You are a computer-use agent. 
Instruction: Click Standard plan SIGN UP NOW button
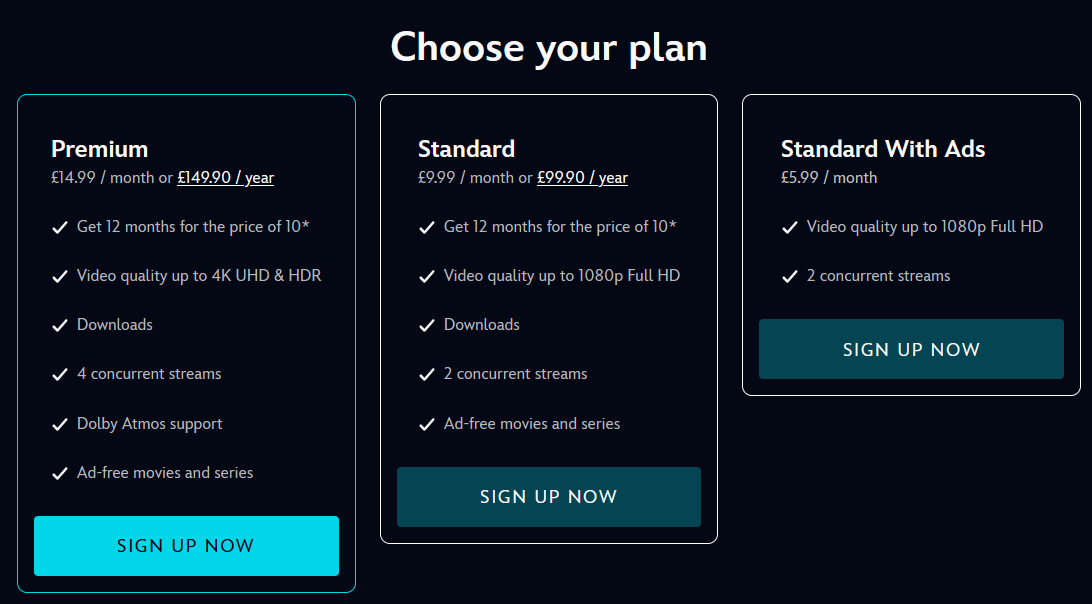click(x=548, y=497)
